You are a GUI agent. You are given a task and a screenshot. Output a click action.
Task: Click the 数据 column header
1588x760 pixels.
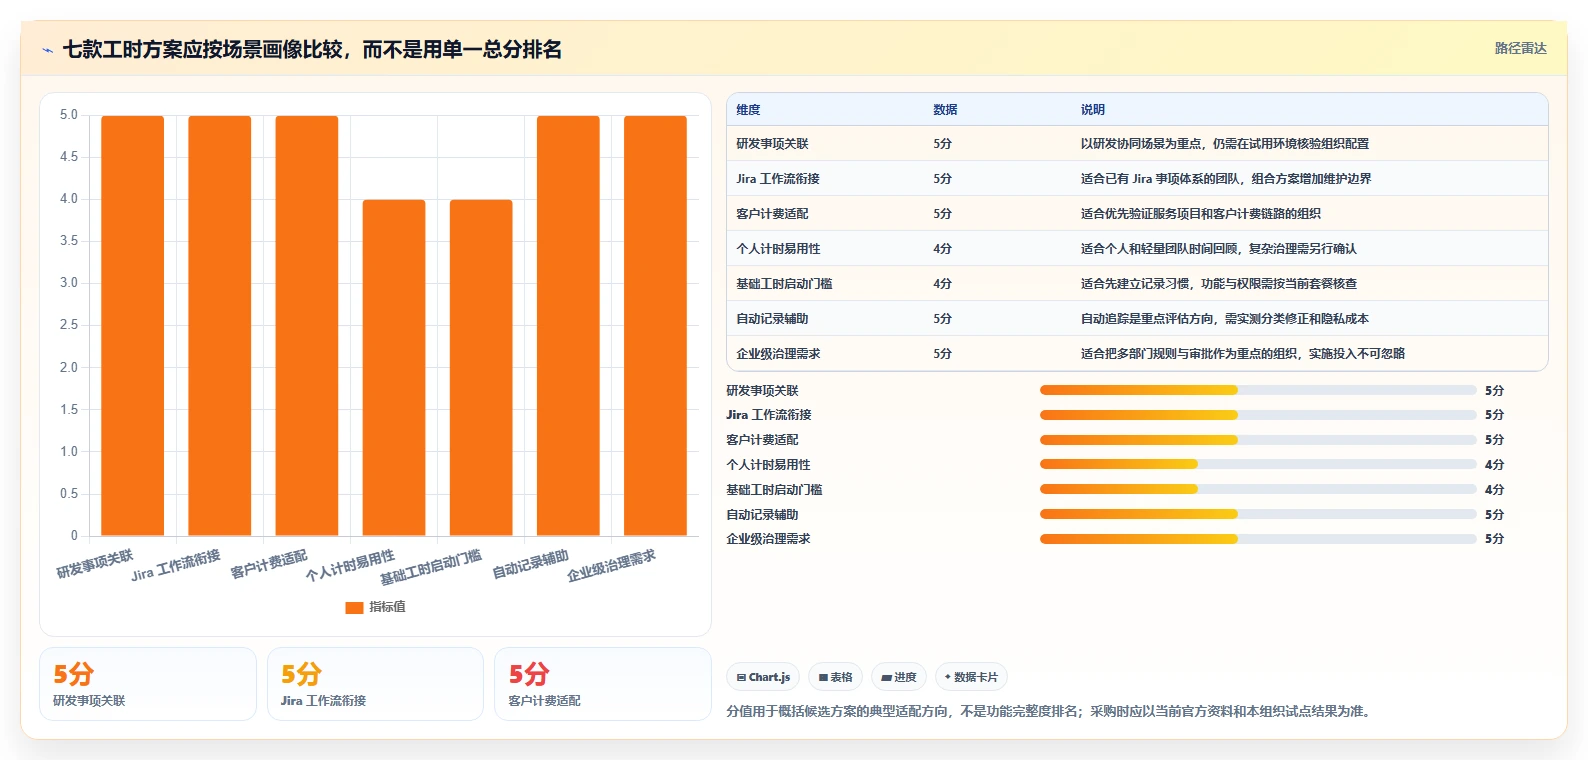pyautogui.click(x=945, y=110)
